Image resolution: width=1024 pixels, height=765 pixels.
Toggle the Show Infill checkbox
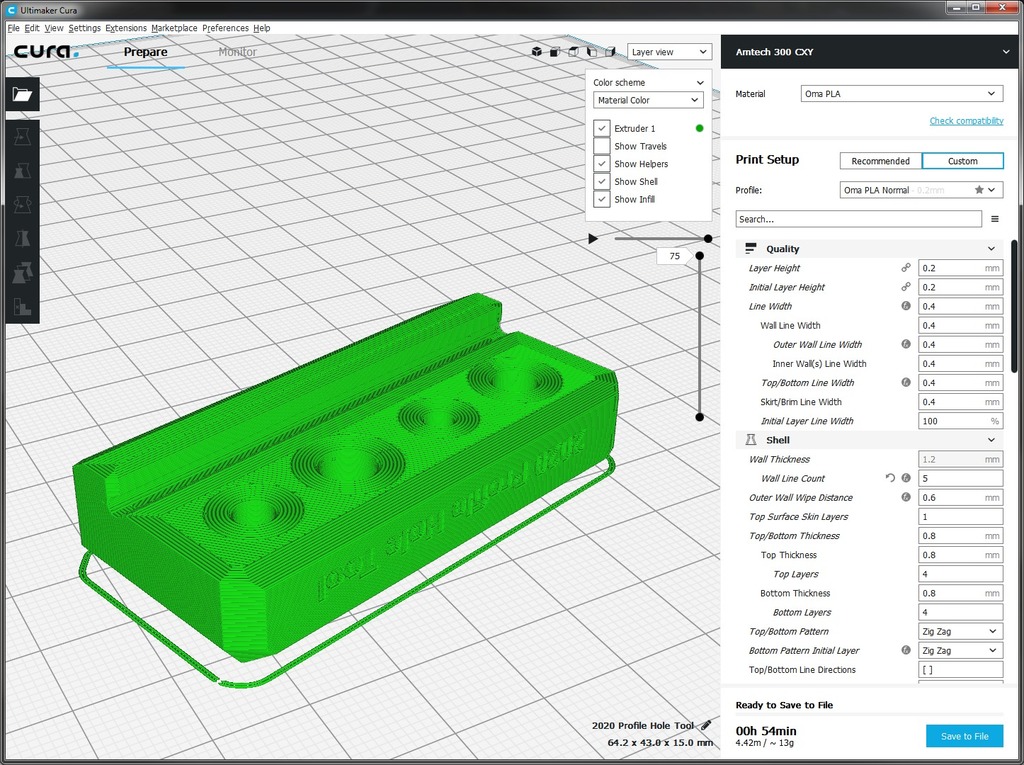pos(602,200)
